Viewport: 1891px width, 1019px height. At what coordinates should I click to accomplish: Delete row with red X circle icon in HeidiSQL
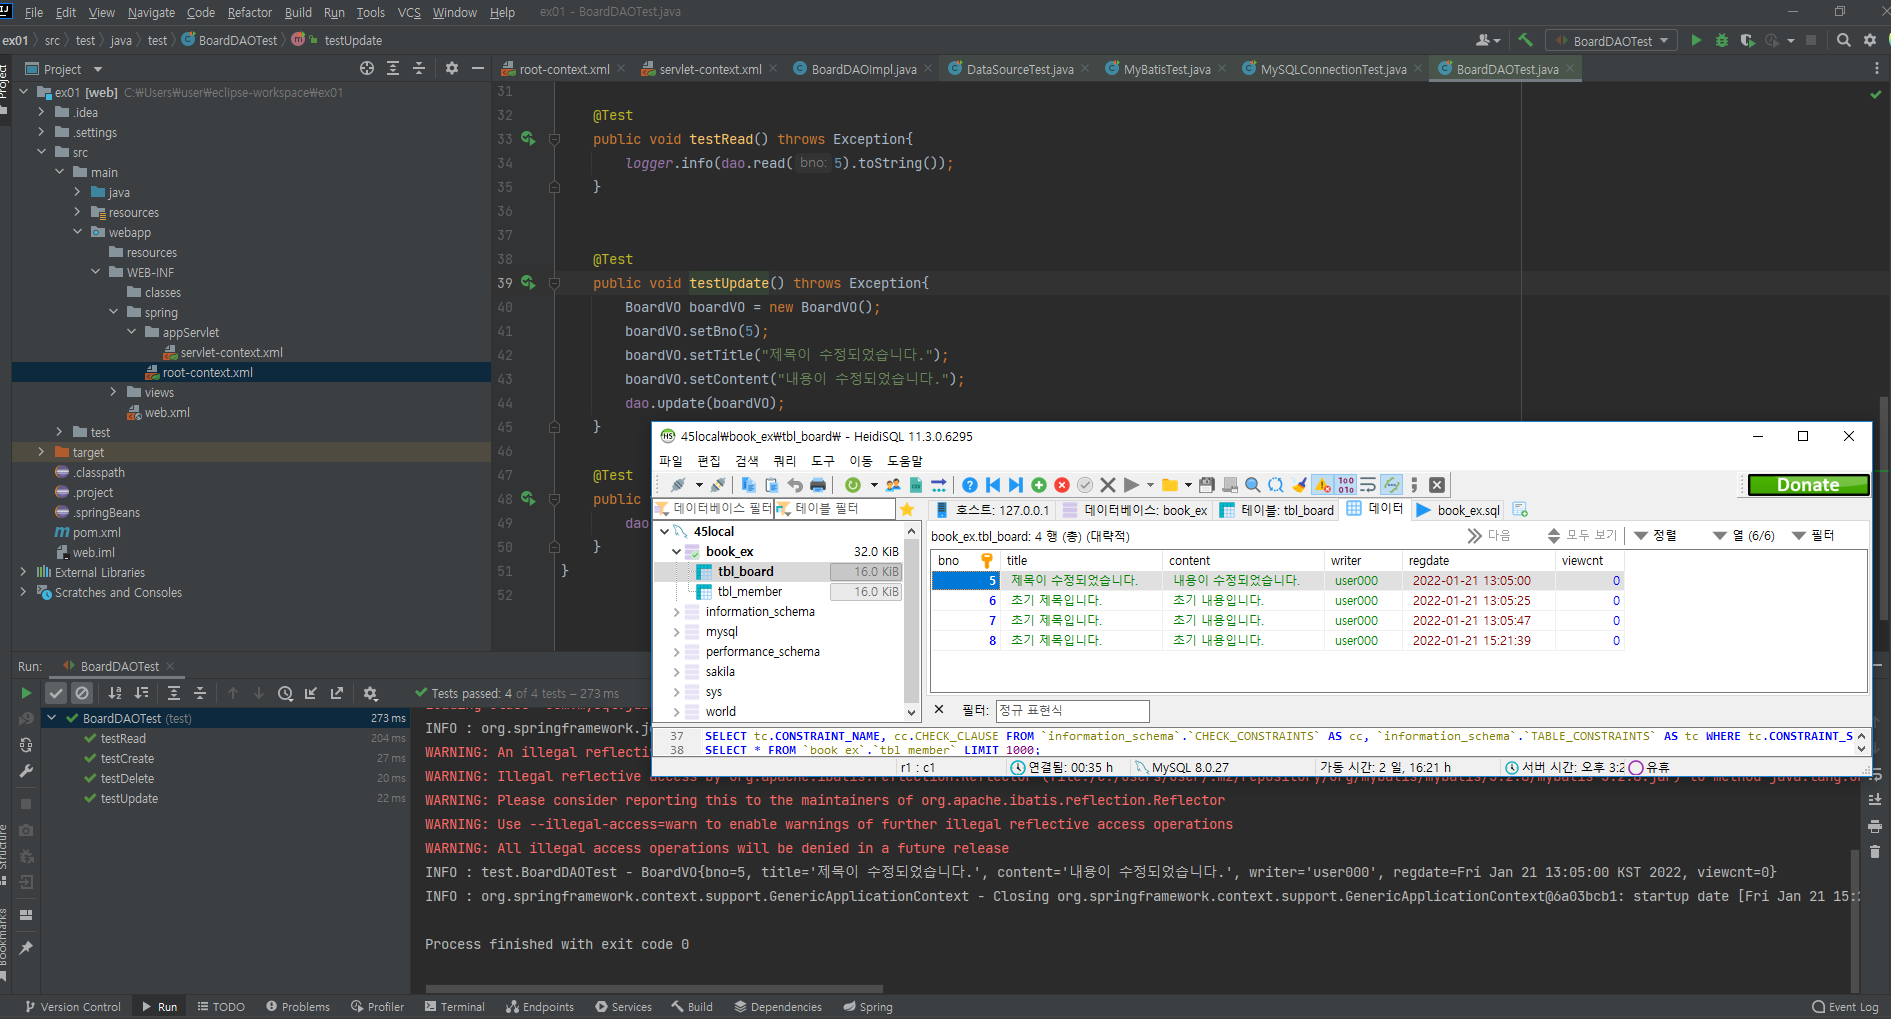(x=1062, y=485)
